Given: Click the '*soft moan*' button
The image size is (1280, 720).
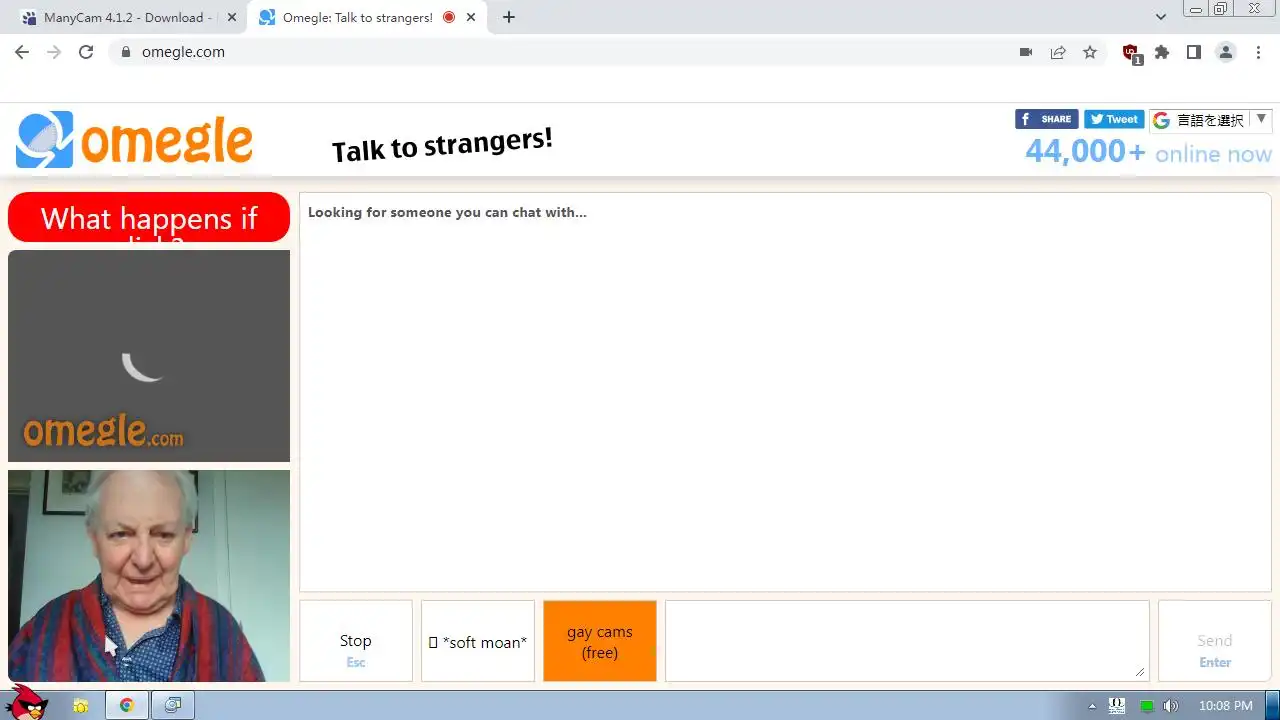Looking at the screenshot, I should tap(478, 641).
